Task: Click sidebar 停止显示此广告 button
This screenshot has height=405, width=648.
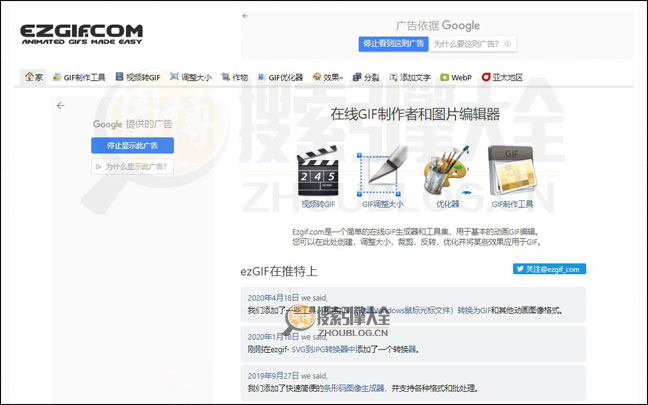Action: [x=132, y=145]
